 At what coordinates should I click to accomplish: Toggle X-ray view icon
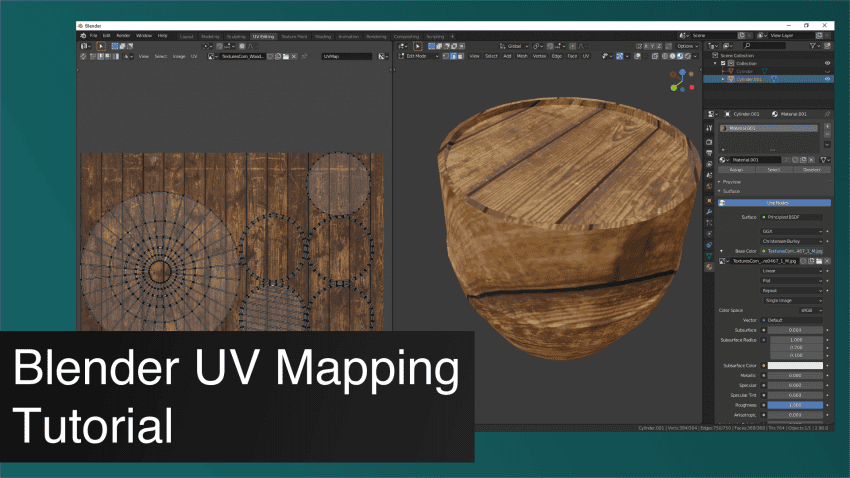coord(655,56)
